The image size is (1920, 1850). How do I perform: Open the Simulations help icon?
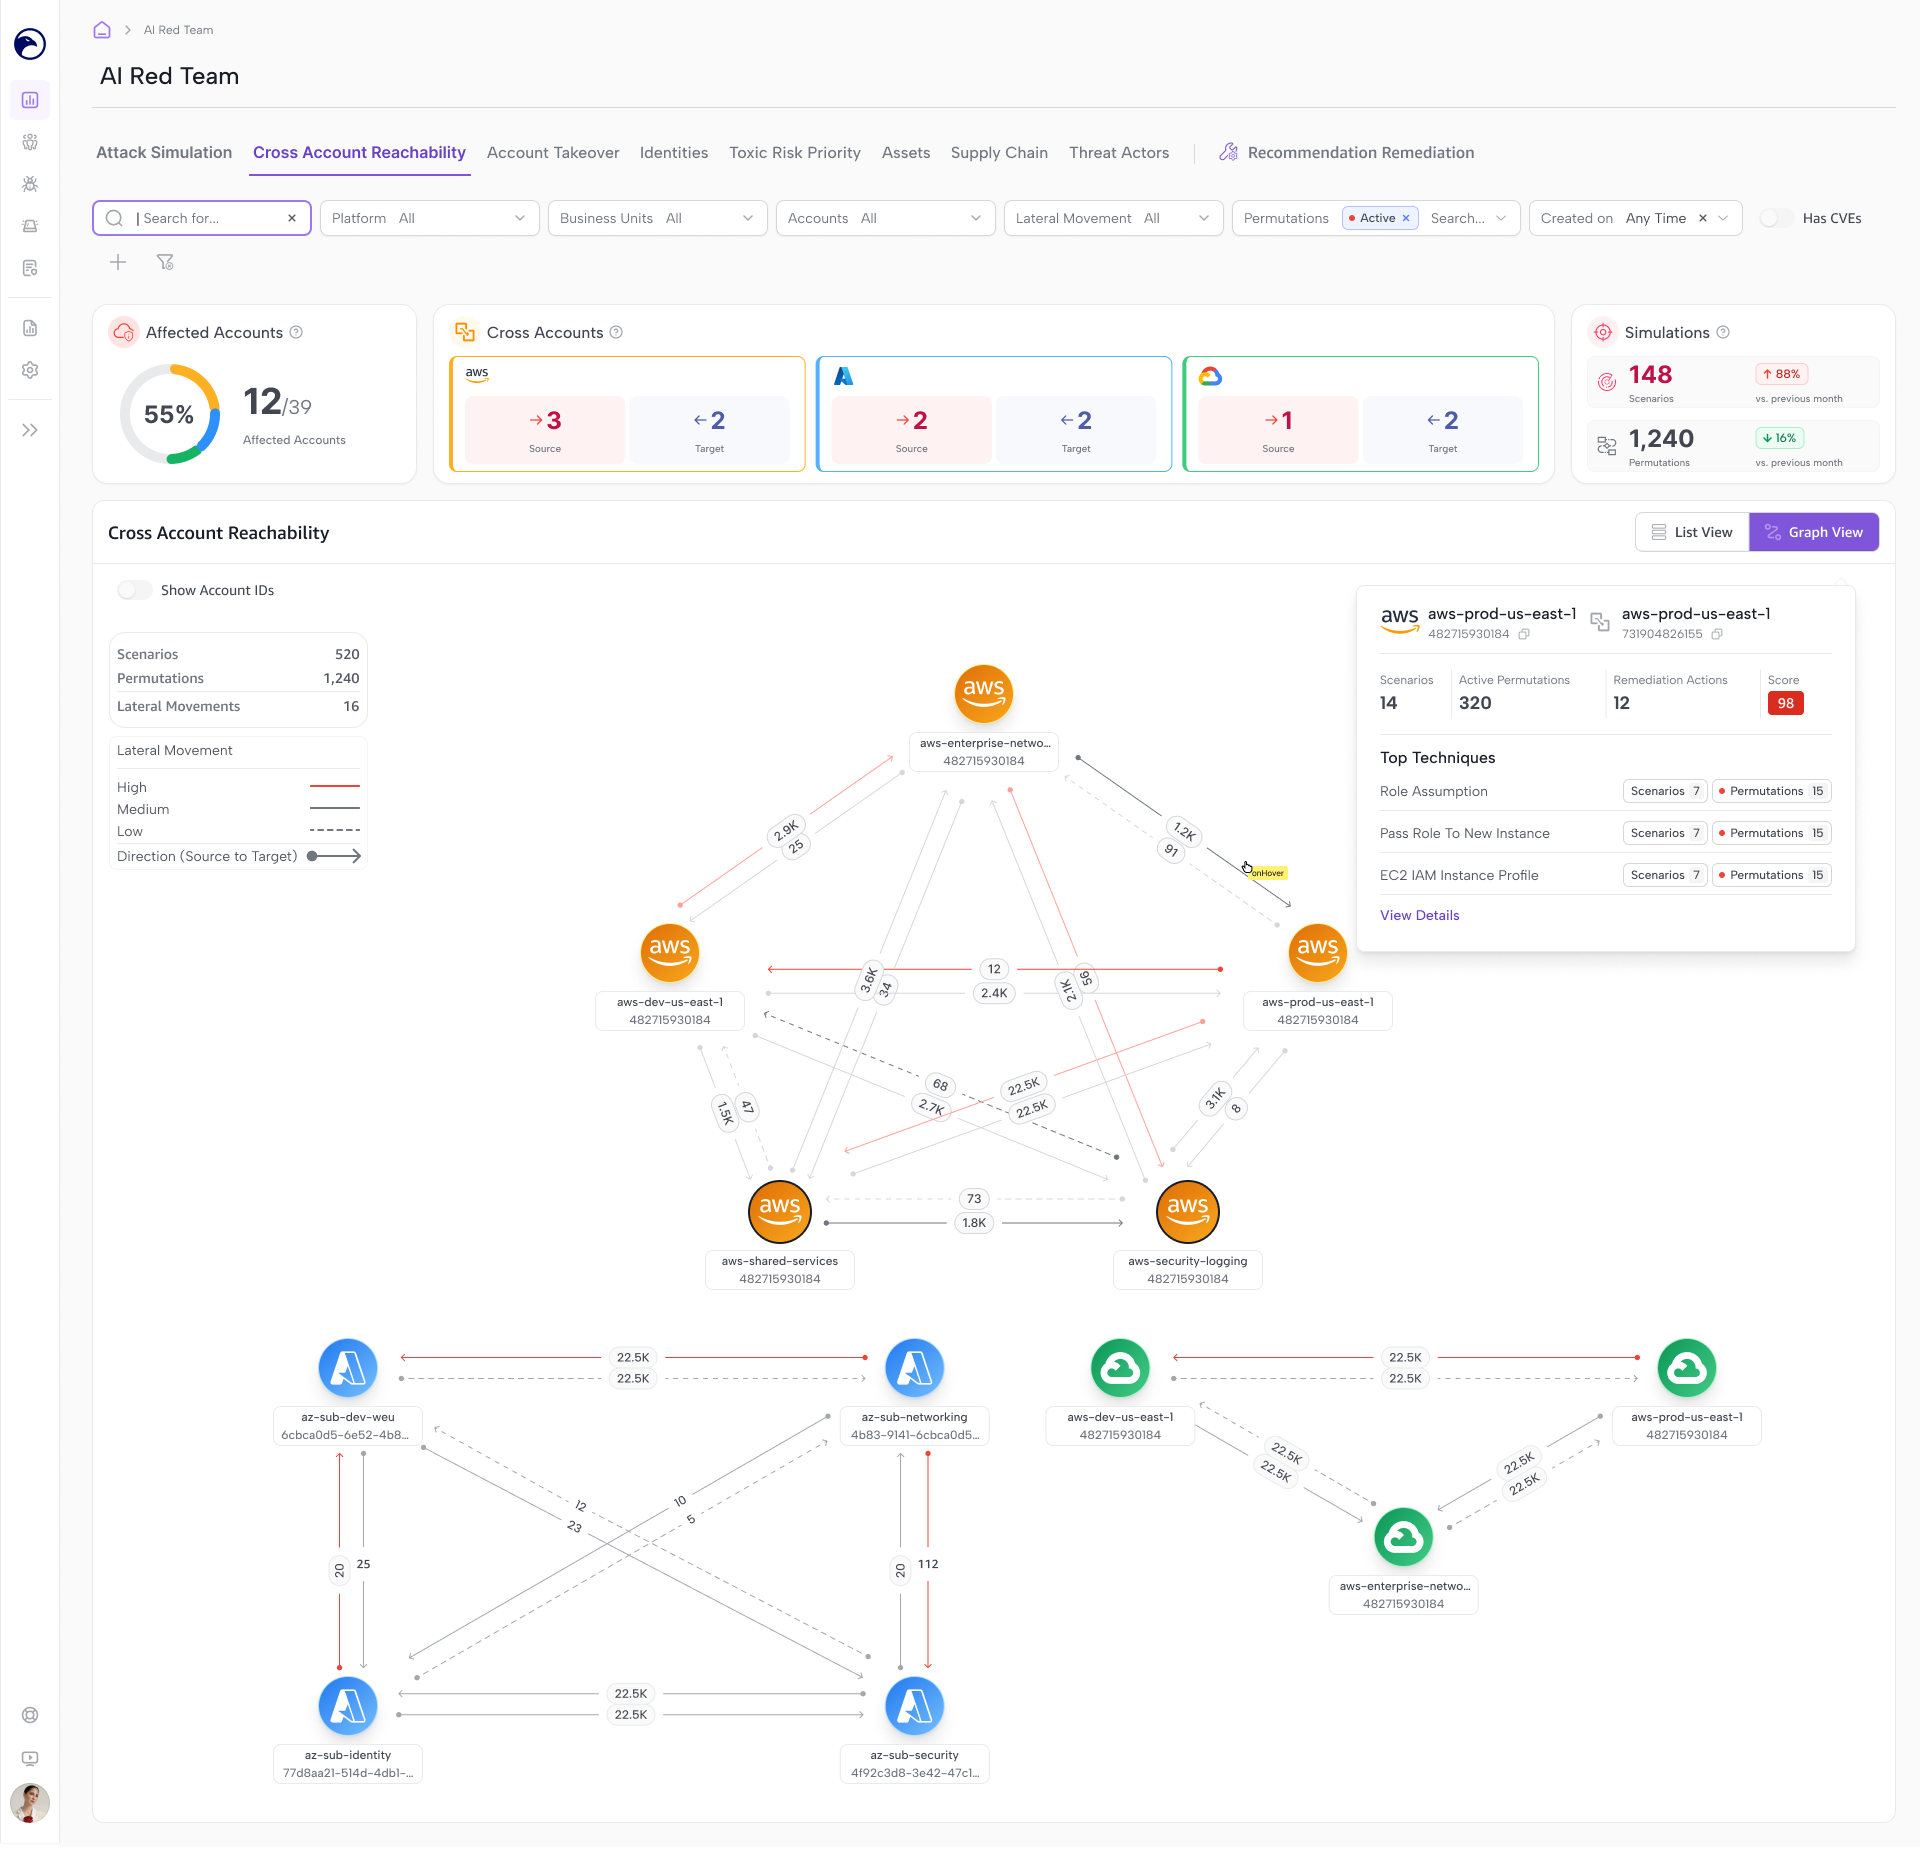(x=1723, y=333)
